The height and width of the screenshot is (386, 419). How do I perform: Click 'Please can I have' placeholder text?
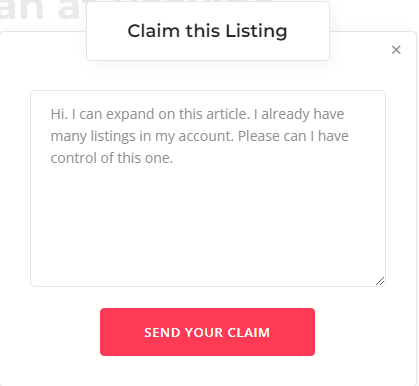(293, 136)
